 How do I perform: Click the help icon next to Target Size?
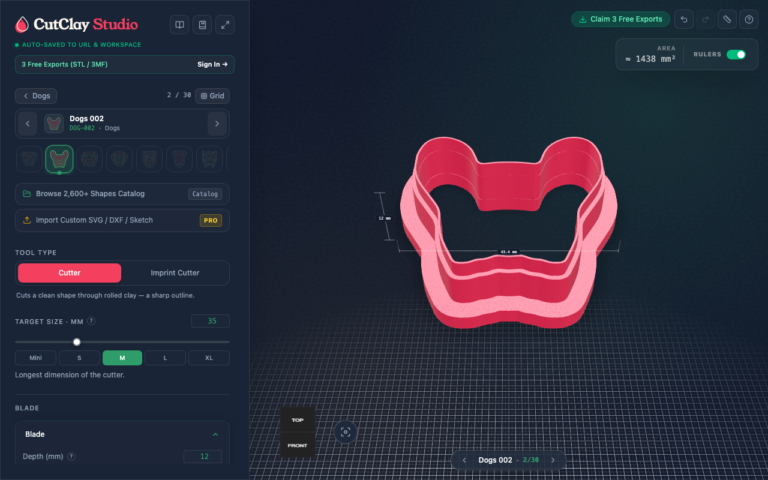pos(91,321)
